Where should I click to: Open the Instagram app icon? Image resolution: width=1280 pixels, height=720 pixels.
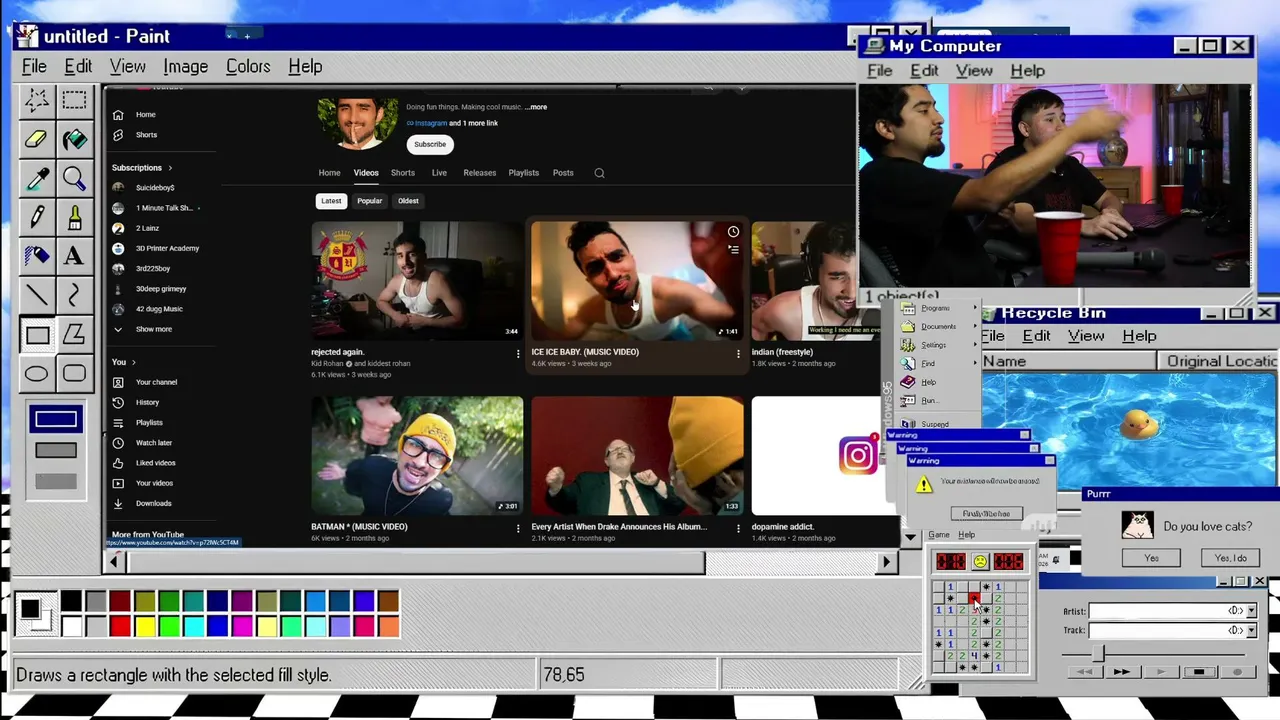(858, 456)
